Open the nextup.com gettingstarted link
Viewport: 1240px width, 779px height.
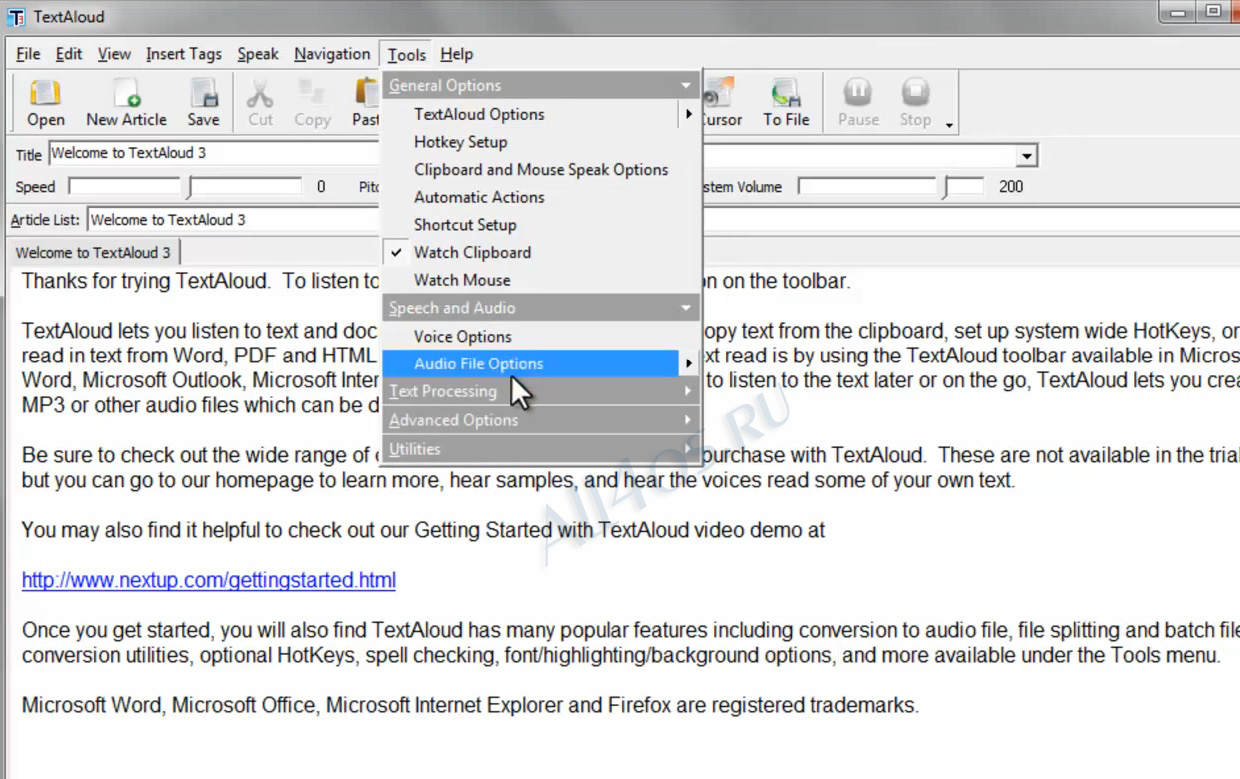(x=209, y=580)
